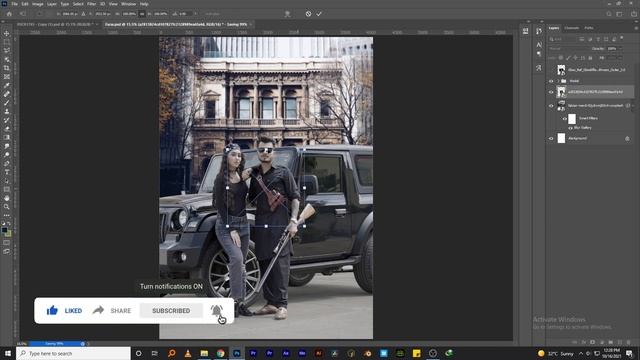This screenshot has height=360, width=640.
Task: Commit the transform with the checkmark
Action: [319, 14]
